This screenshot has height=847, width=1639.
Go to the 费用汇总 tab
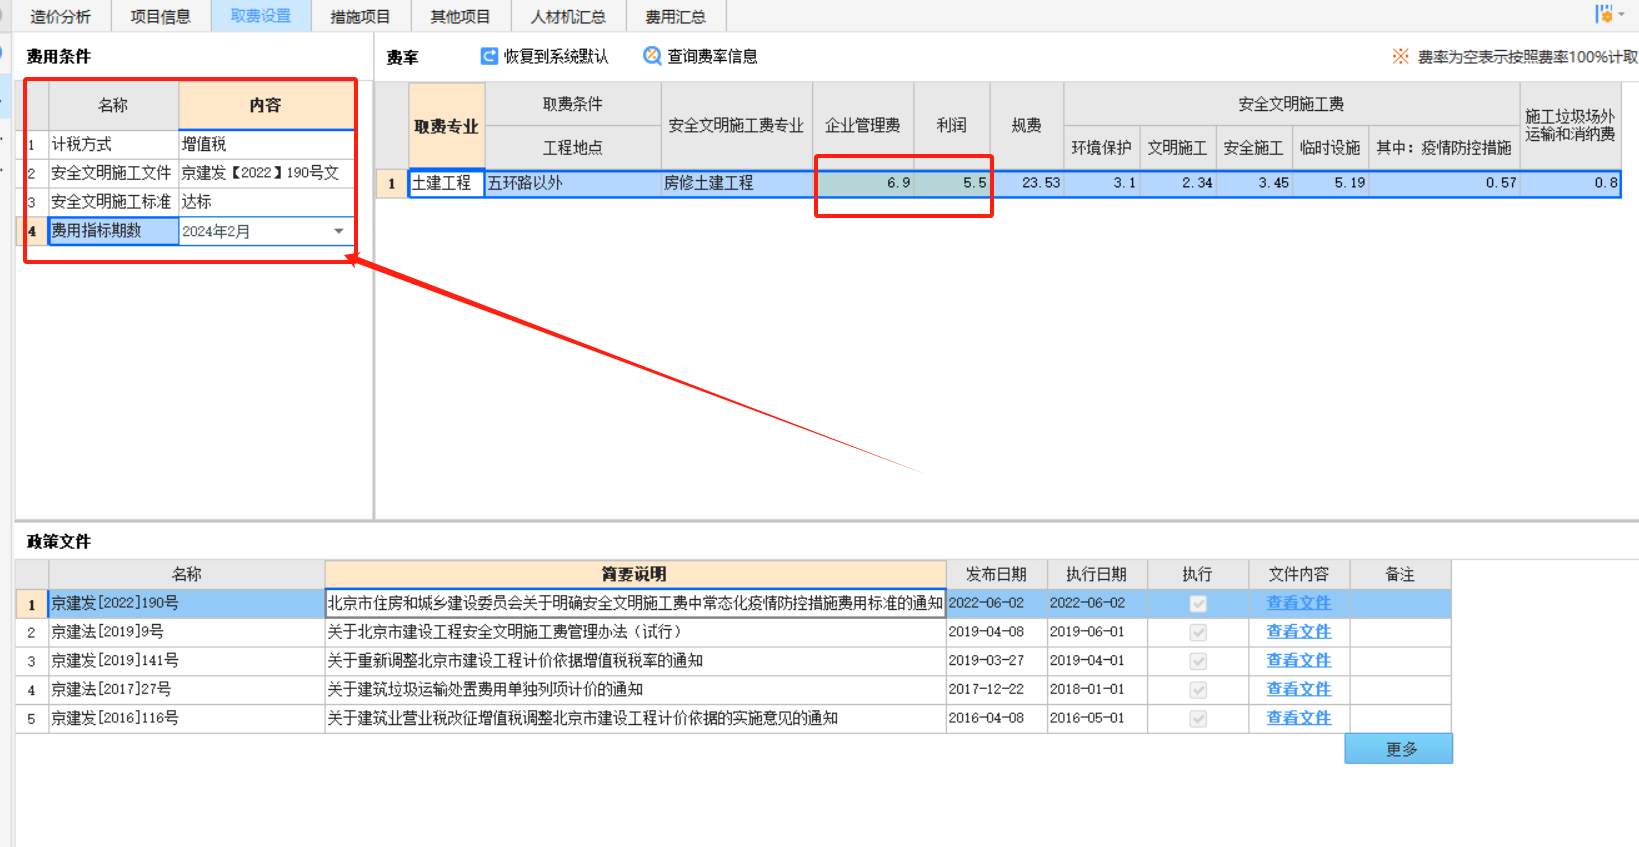click(675, 16)
